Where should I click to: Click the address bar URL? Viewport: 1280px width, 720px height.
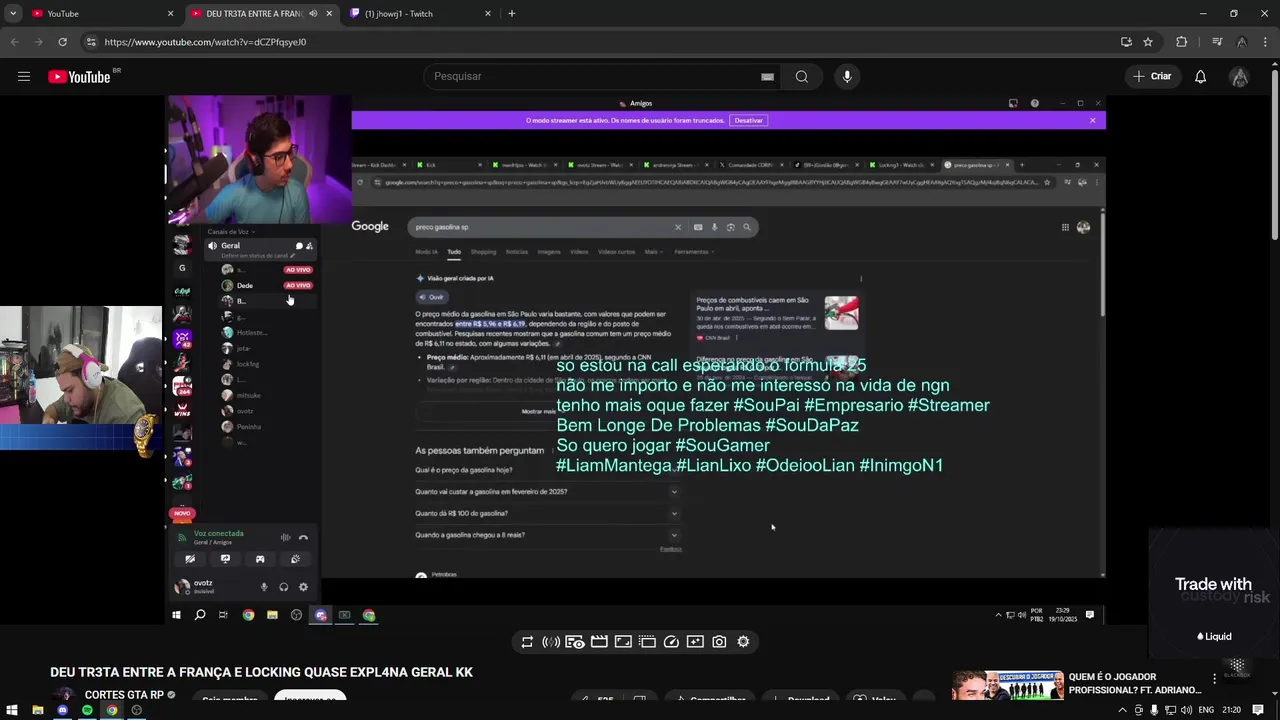tap(205, 42)
